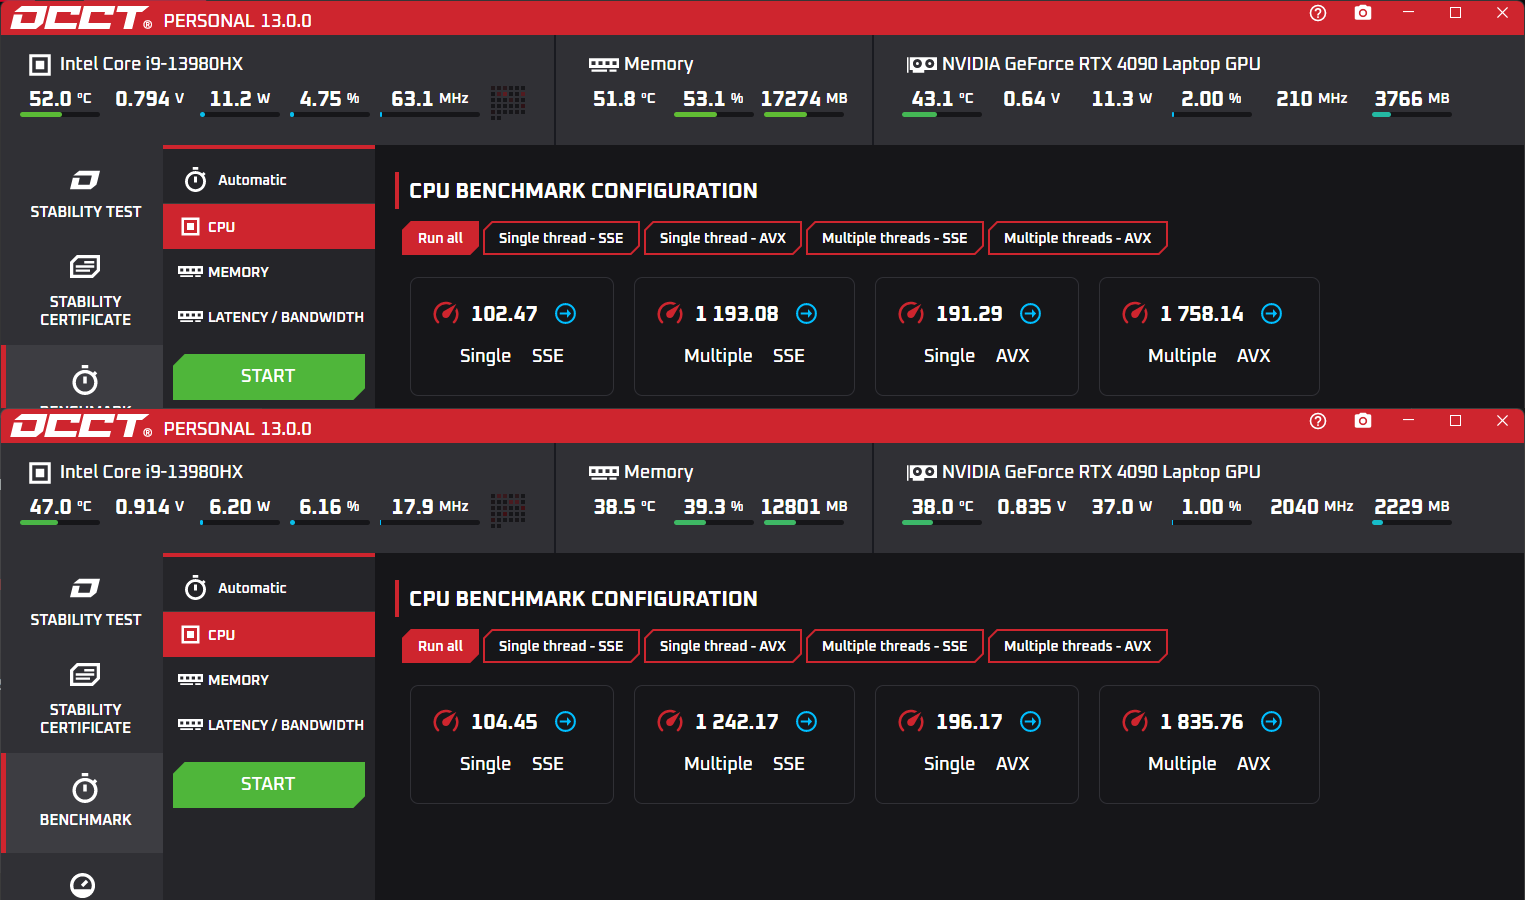The width and height of the screenshot is (1525, 900).
Task: Click the arrow icon next to the 104.45 score
Action: (x=566, y=722)
